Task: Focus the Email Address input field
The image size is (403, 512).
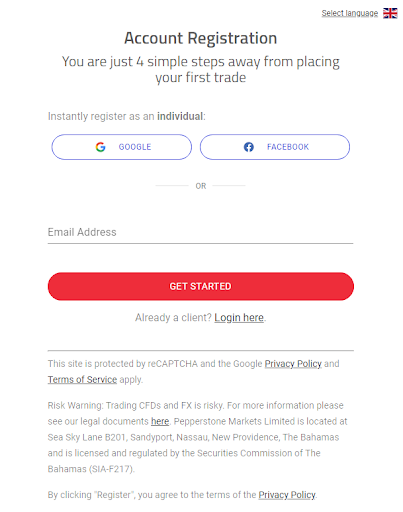Action: tap(200, 232)
